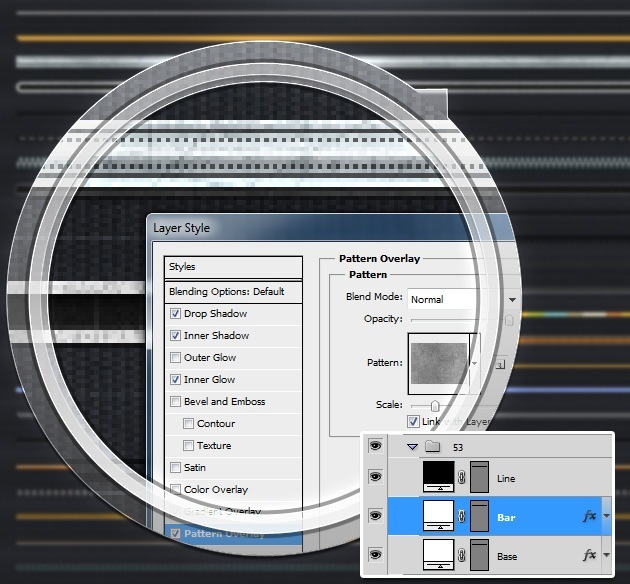The height and width of the screenshot is (584, 630).
Task: Click the fx icon on Bar layer
Action: (589, 516)
